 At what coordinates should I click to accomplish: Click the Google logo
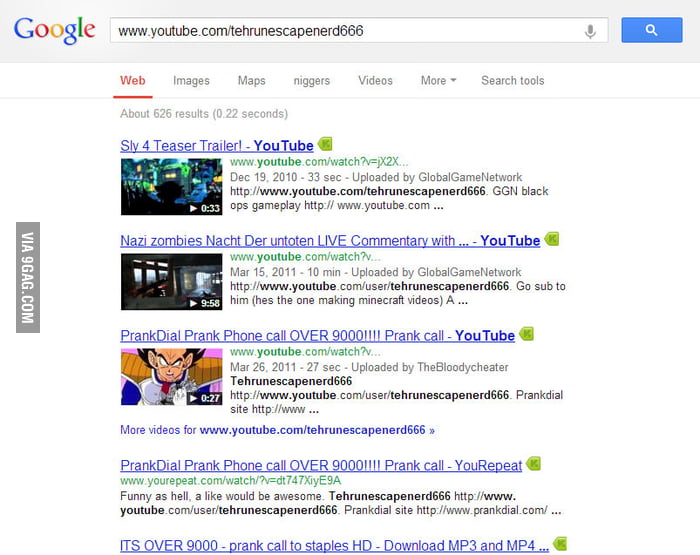coord(54,30)
